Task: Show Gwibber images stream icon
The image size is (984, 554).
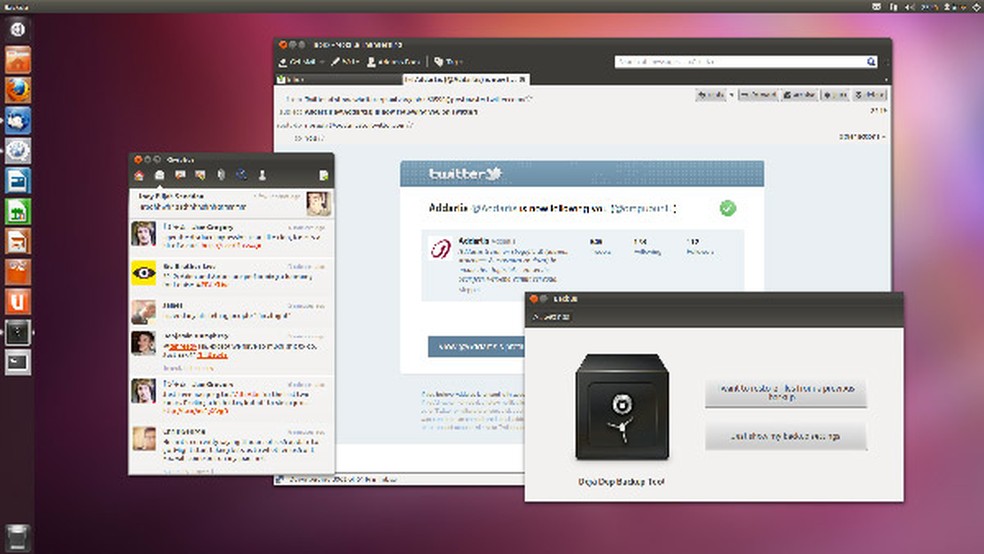Action: (x=200, y=176)
